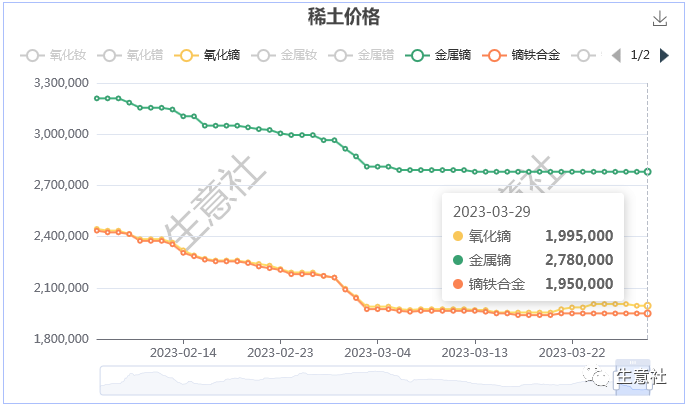Go to previous legend page arrow
The height and width of the screenshot is (406, 688).
pos(616,55)
